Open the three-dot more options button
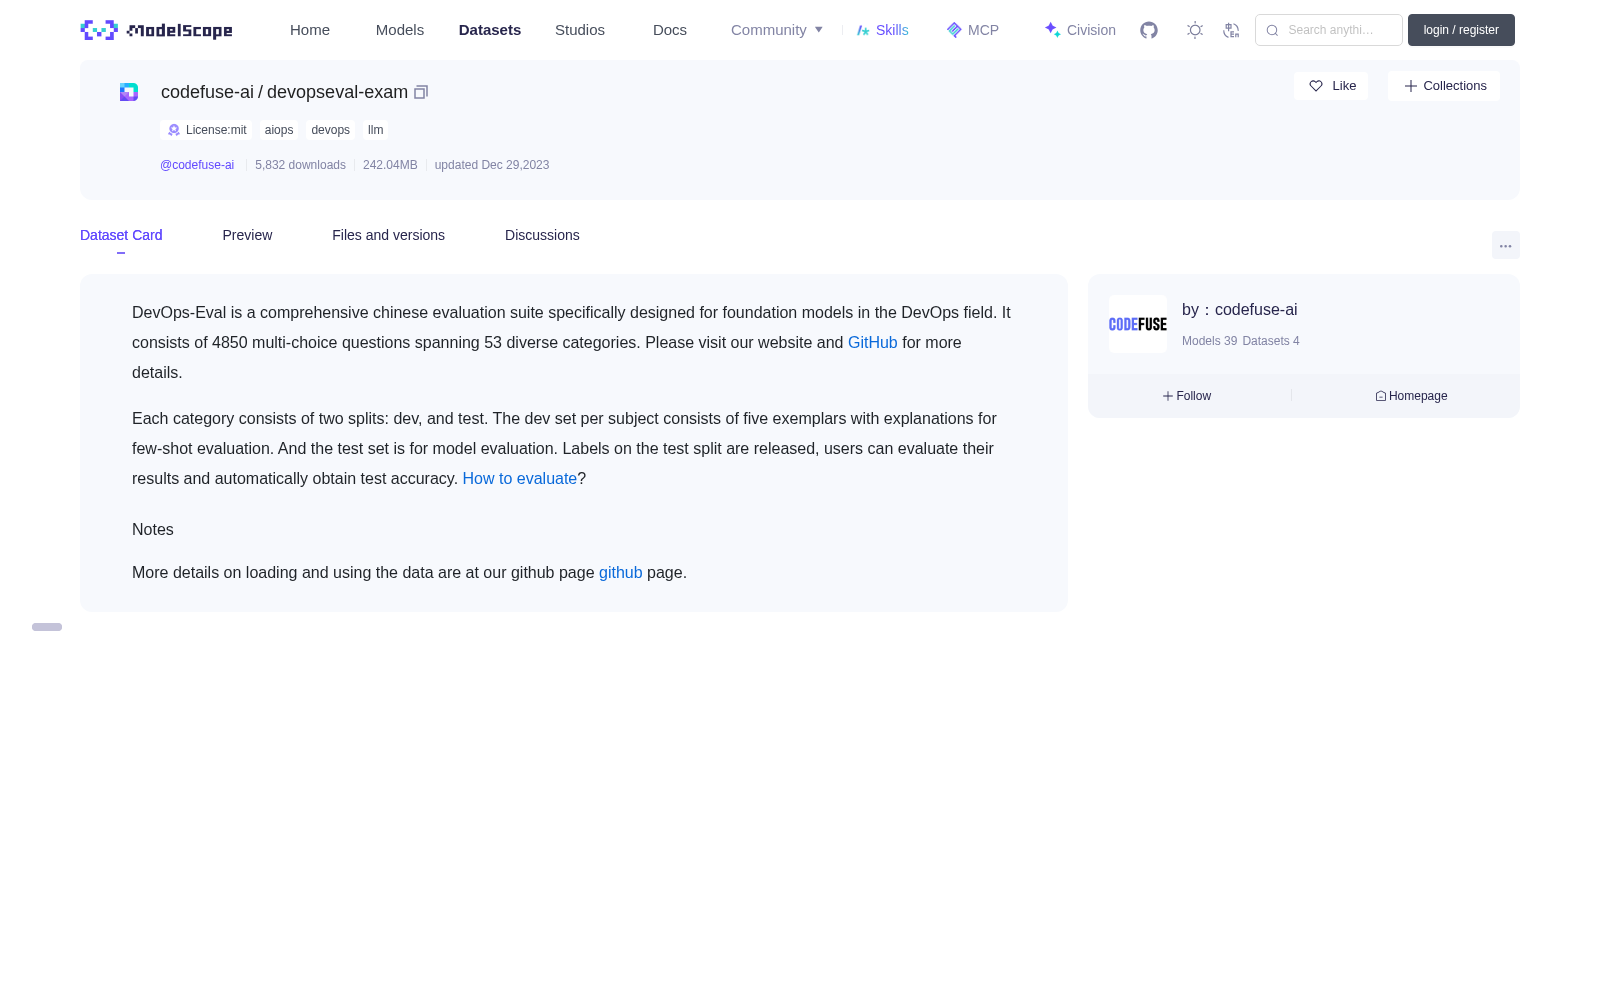The width and height of the screenshot is (1600, 1000). click(x=1505, y=246)
